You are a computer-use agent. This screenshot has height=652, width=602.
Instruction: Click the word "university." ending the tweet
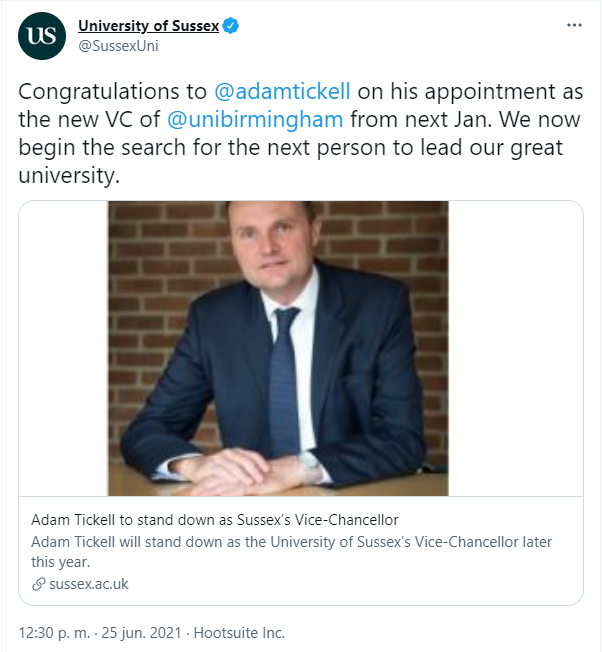click(x=69, y=176)
